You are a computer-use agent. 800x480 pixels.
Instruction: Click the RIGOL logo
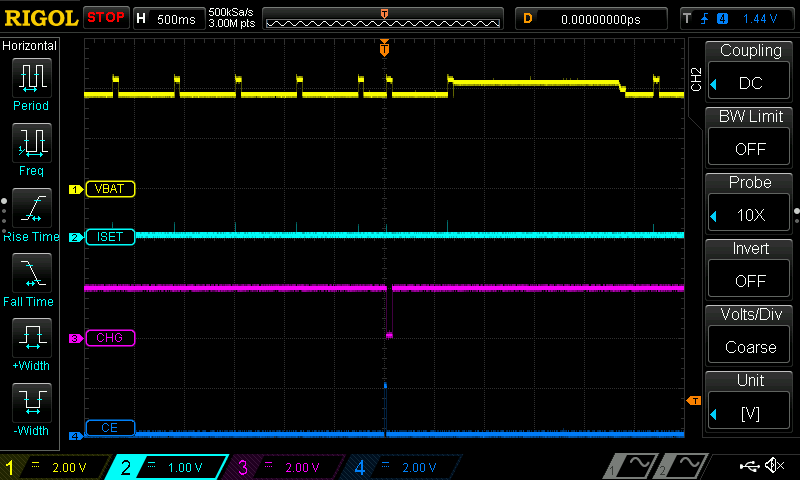[x=41, y=18]
